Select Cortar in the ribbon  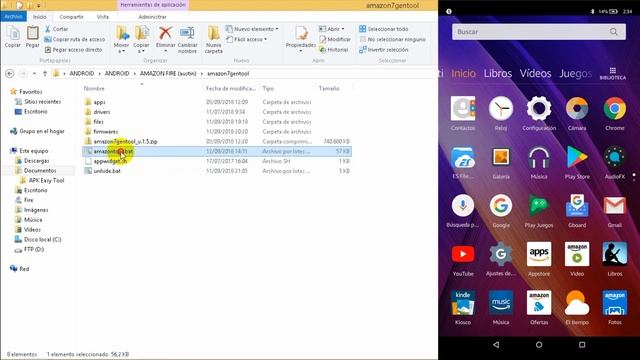(56, 29)
